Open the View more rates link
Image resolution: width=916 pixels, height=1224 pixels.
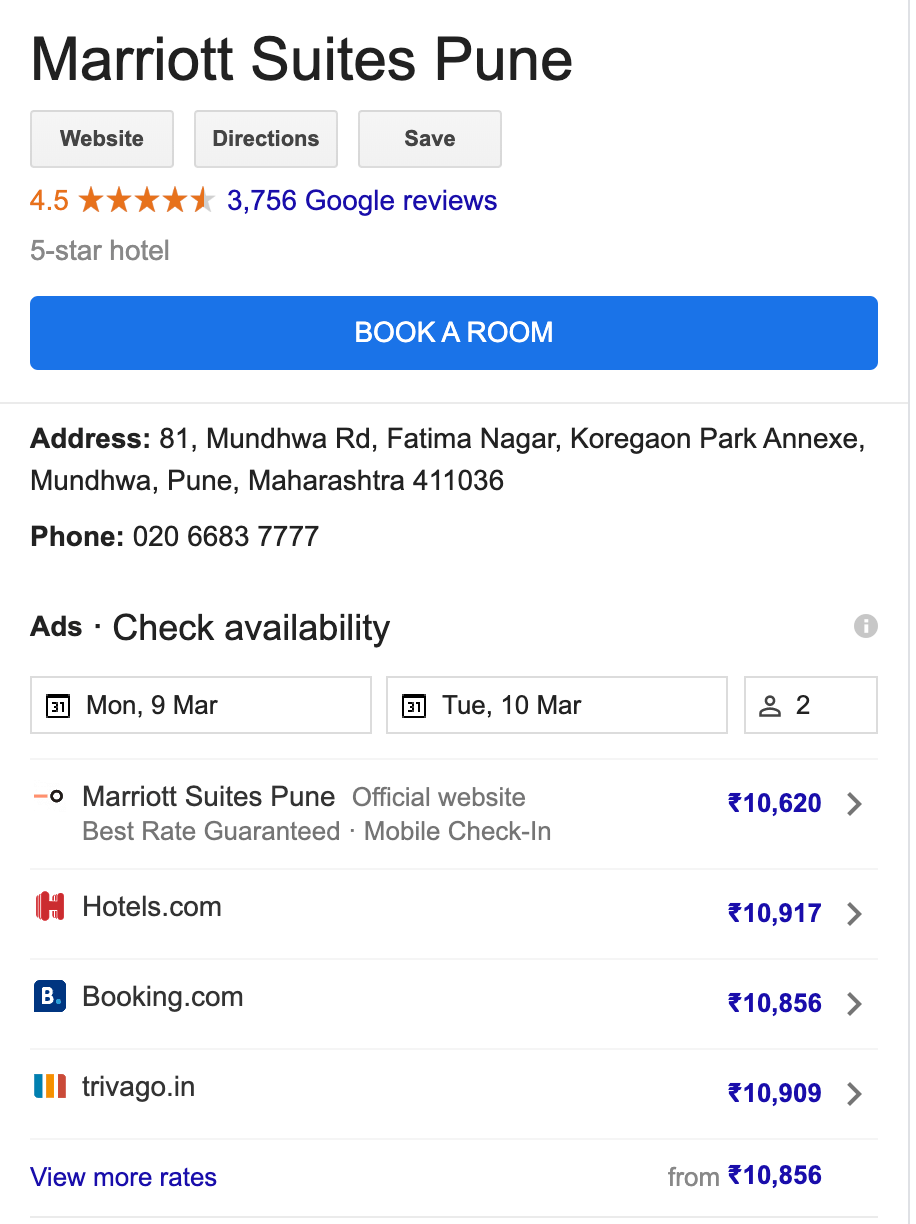(x=124, y=1177)
